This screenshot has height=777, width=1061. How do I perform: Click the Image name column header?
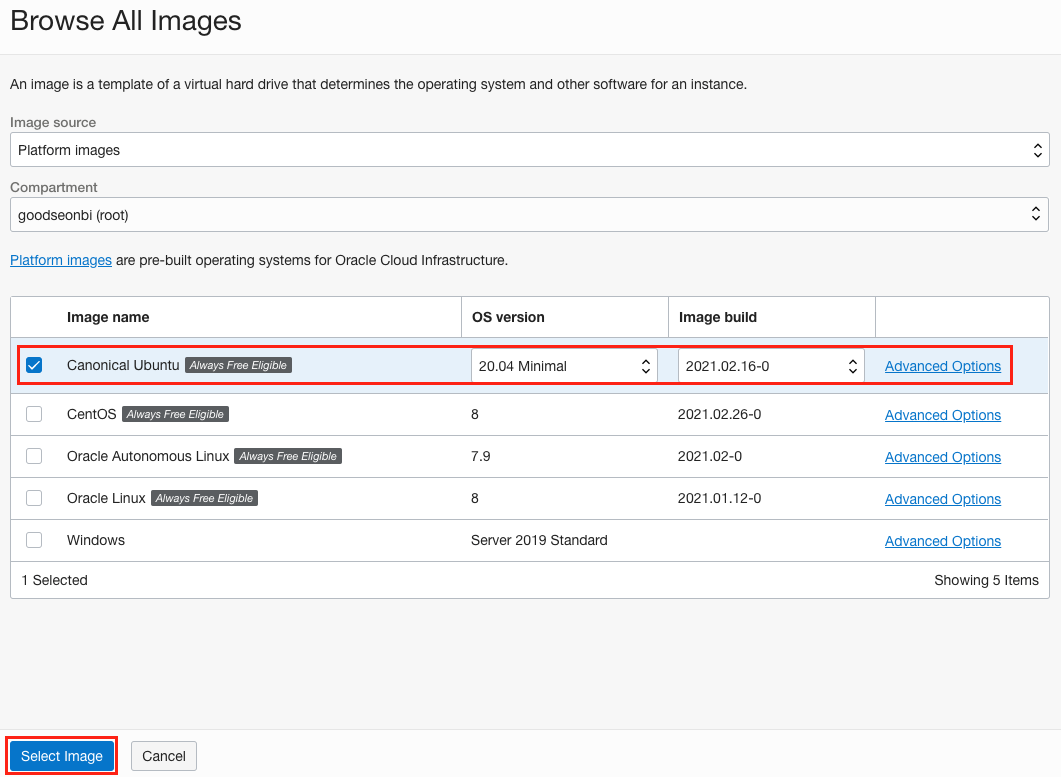(108, 317)
